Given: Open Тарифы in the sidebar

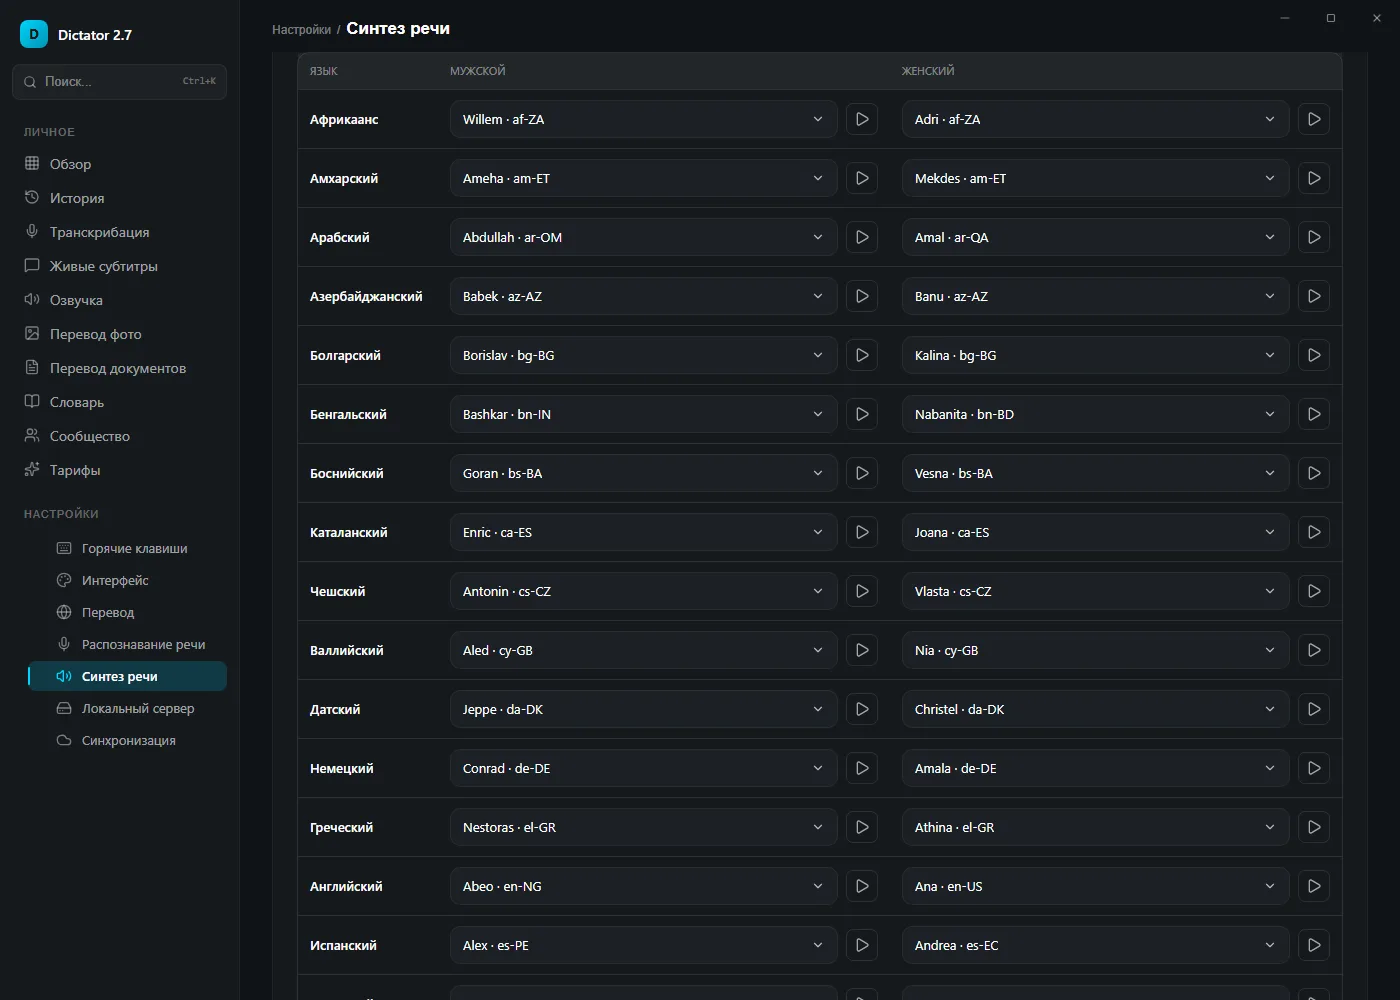Looking at the screenshot, I should click(x=119, y=470).
